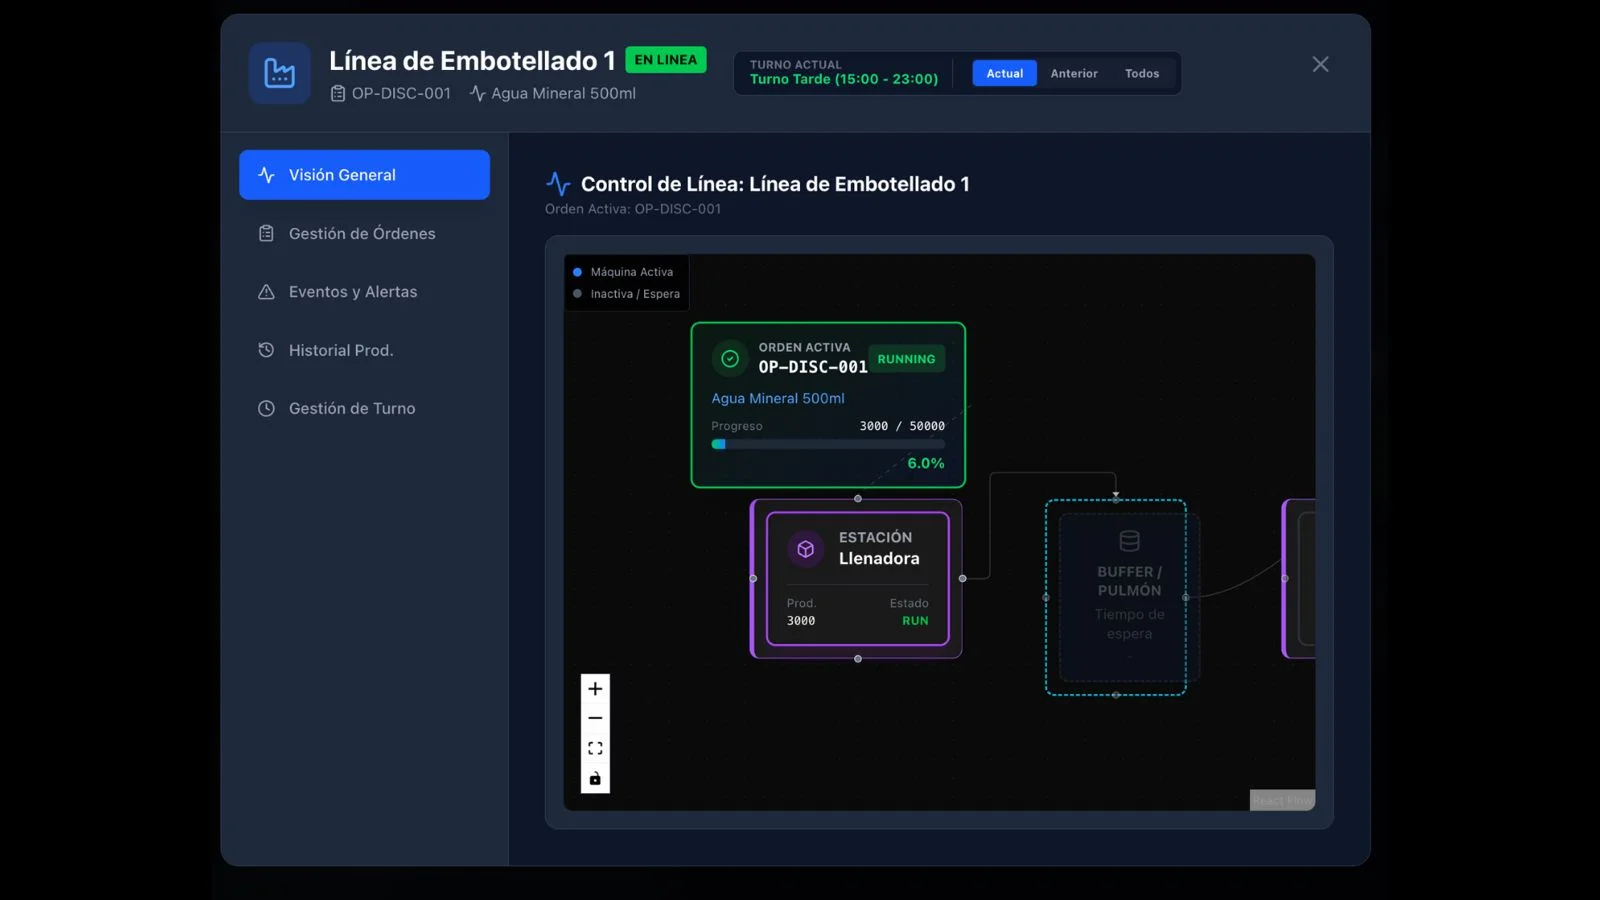Open the Gestión de Órdenes section

pyautogui.click(x=362, y=233)
